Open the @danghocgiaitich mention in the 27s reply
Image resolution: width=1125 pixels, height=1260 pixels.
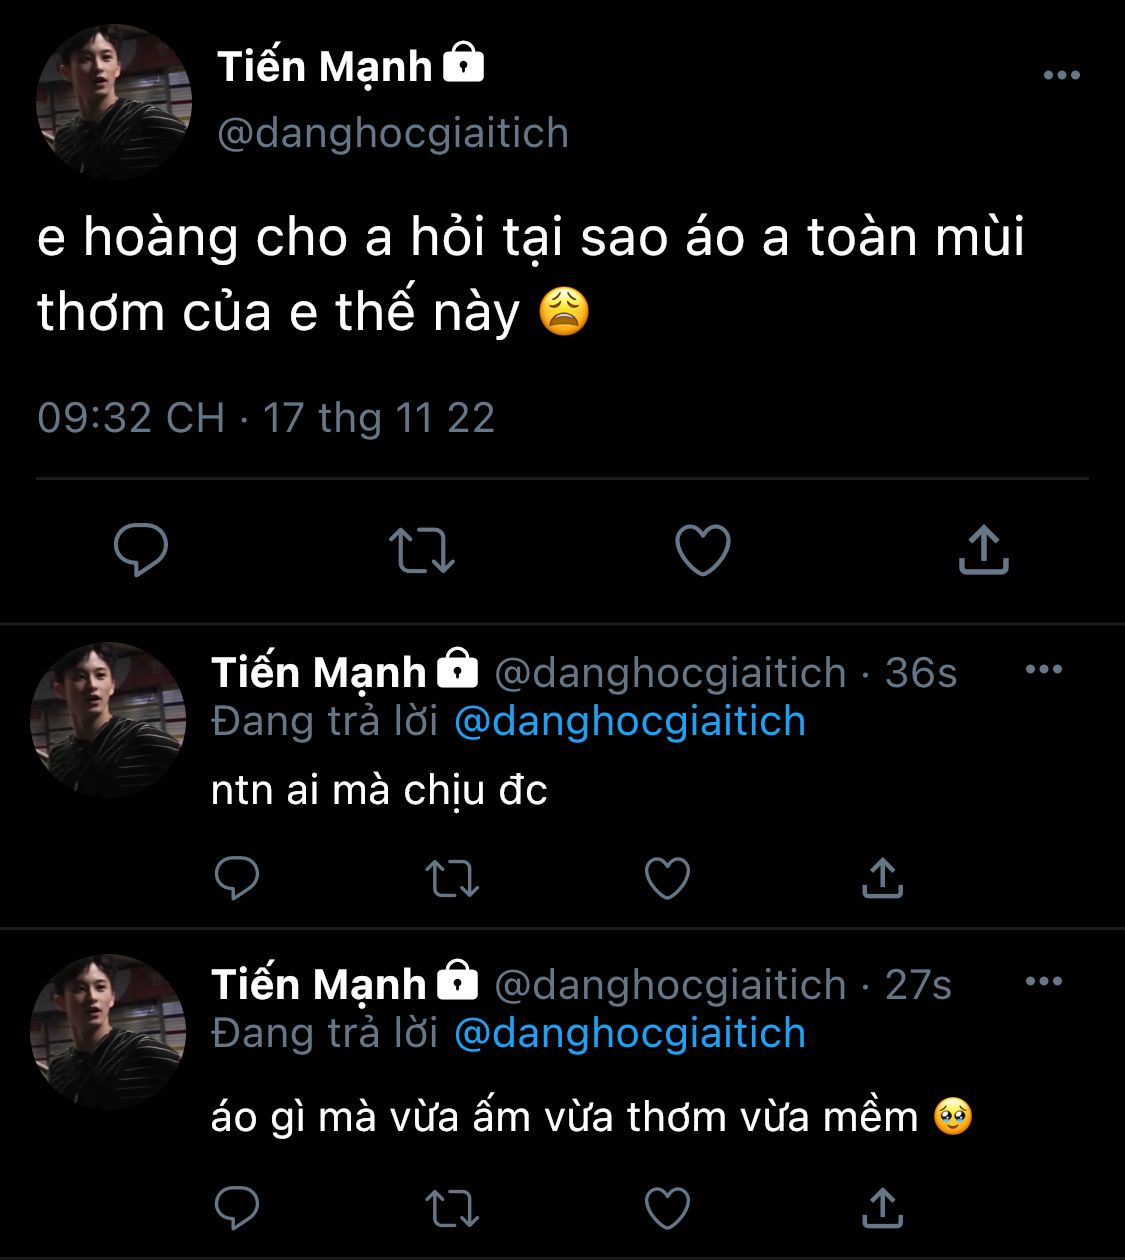(x=630, y=1034)
